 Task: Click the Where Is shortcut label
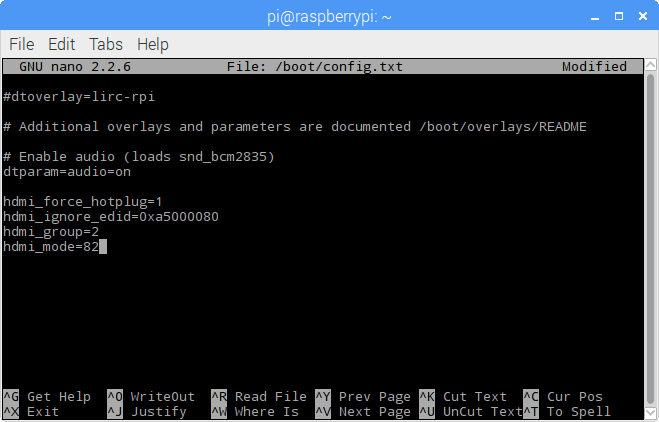266,412
